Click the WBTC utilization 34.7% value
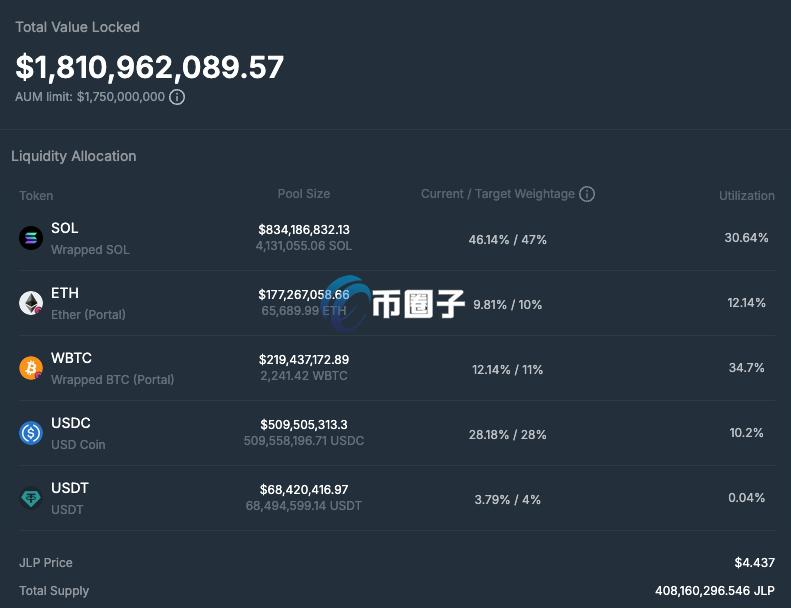Image resolution: width=791 pixels, height=608 pixels. pyautogui.click(x=746, y=368)
